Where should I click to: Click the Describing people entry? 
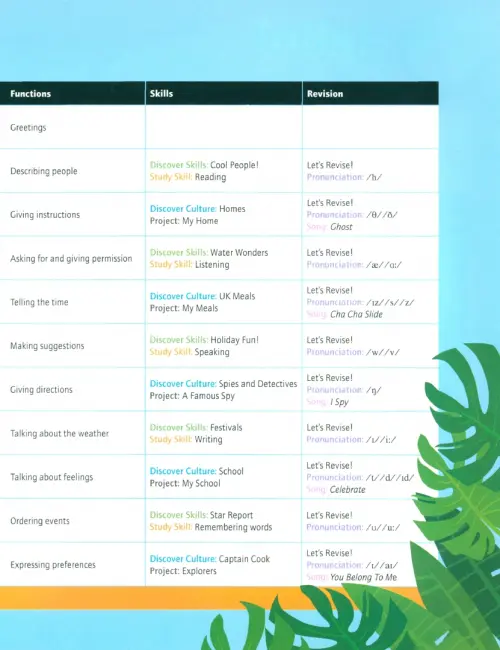click(44, 171)
